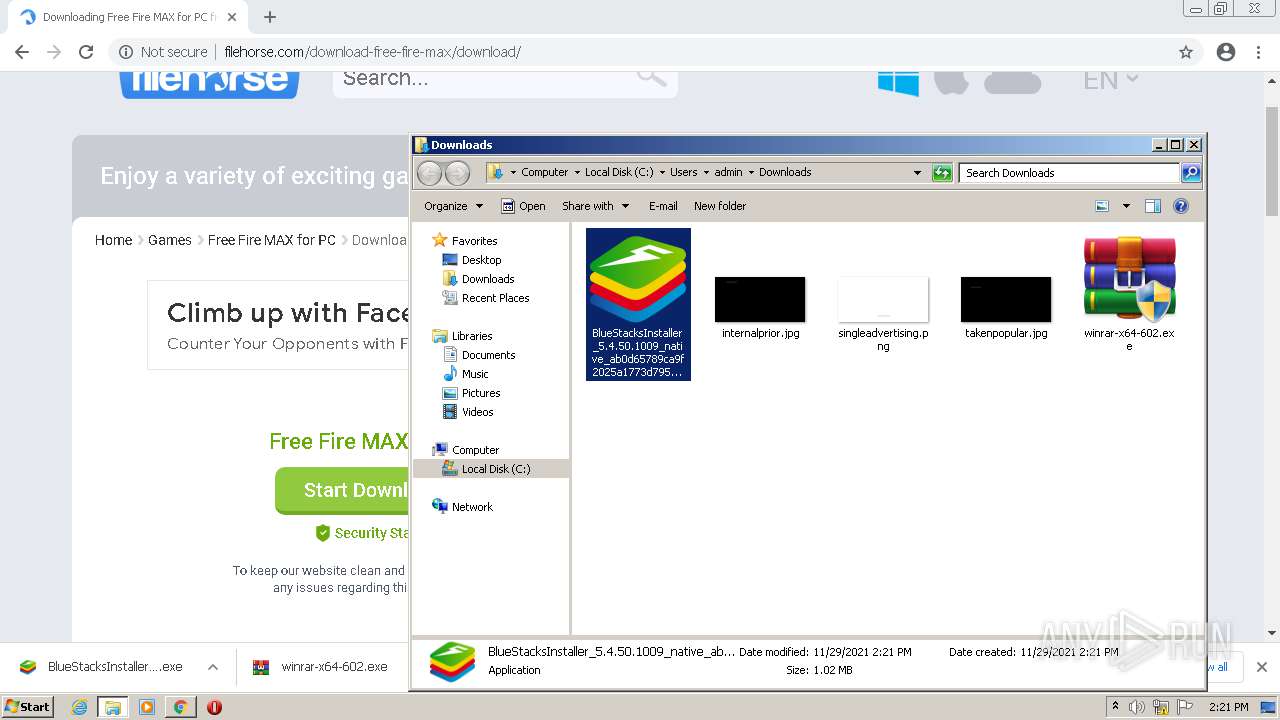Viewport: 1280px width, 720px height.
Task: Bookmark this page with star icon
Action: 1186,52
